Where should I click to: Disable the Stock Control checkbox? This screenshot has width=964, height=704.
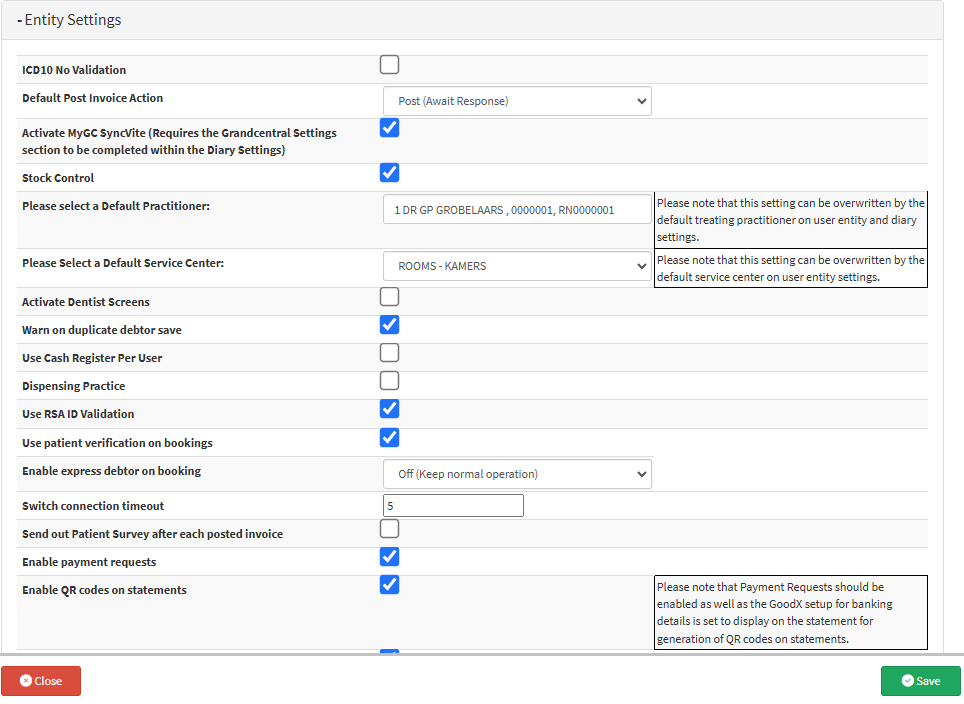click(390, 173)
